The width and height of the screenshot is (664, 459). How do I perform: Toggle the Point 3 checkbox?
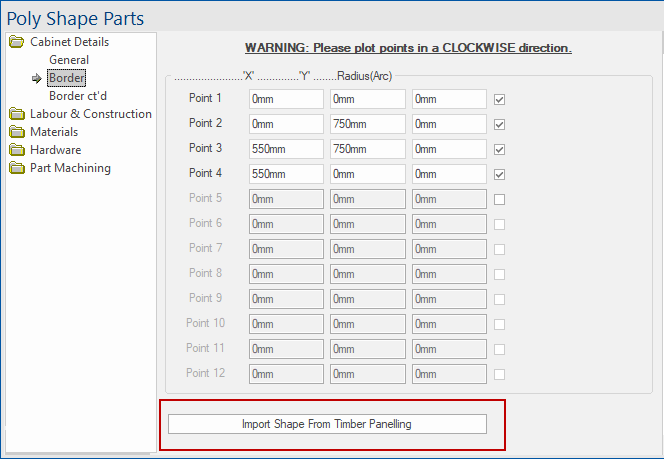[499, 149]
